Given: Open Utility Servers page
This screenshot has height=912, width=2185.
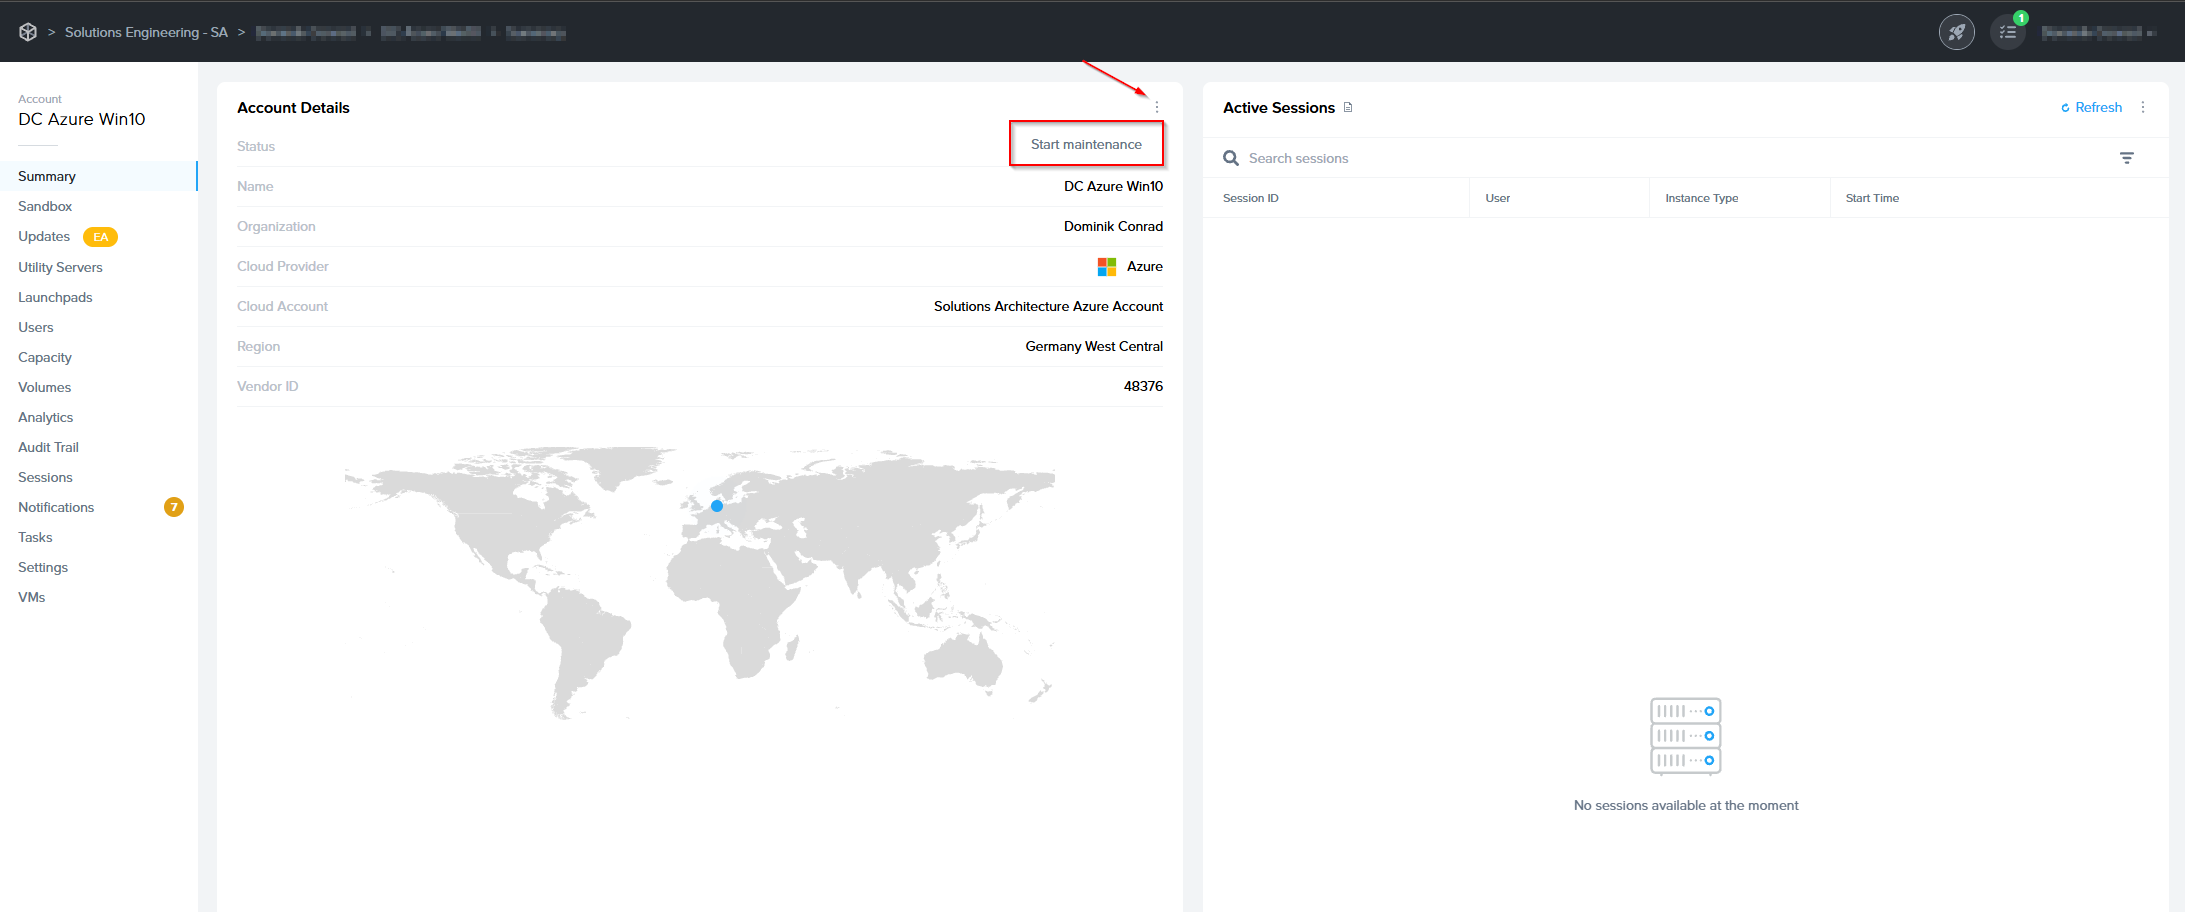Looking at the screenshot, I should tap(60, 267).
